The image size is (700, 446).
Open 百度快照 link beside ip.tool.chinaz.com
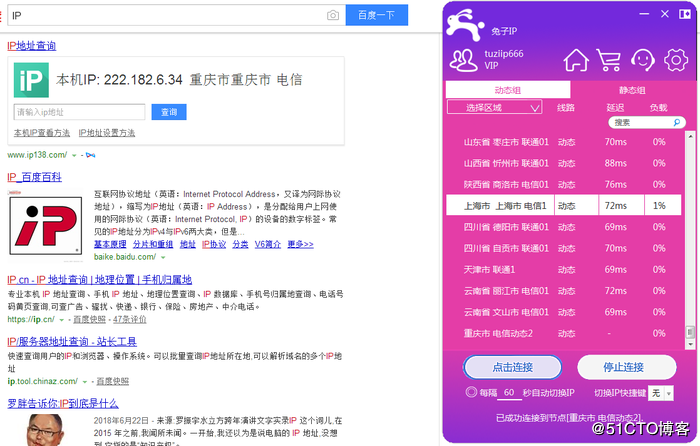click(112, 381)
